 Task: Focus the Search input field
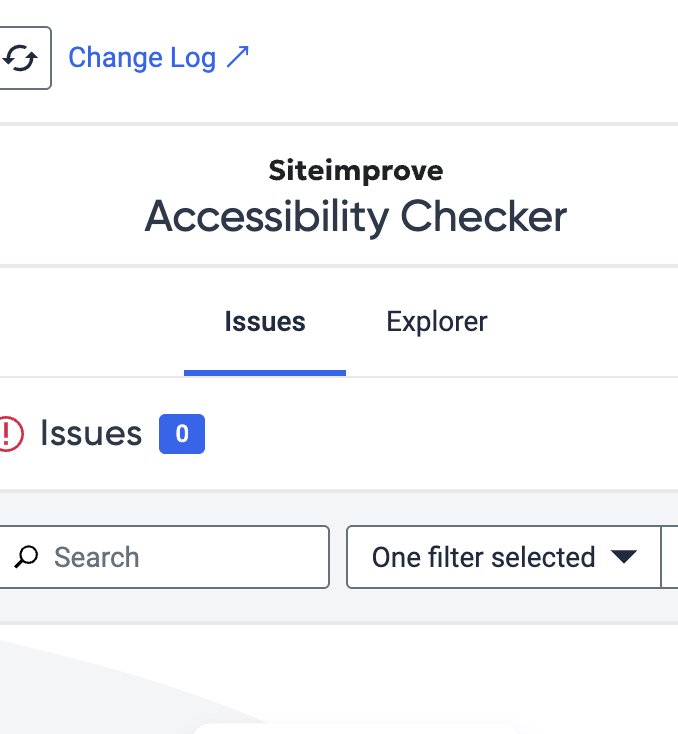point(164,557)
